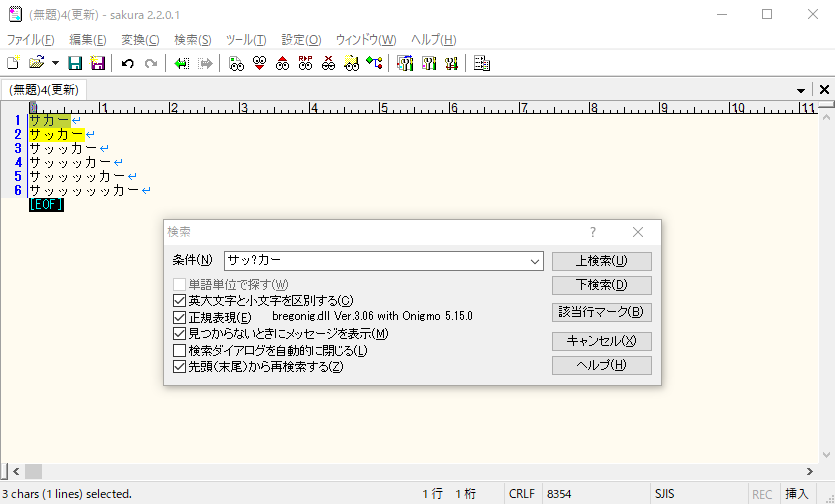Click the outline analysis icon at toolbar end
This screenshot has width=835, height=504.
482,63
